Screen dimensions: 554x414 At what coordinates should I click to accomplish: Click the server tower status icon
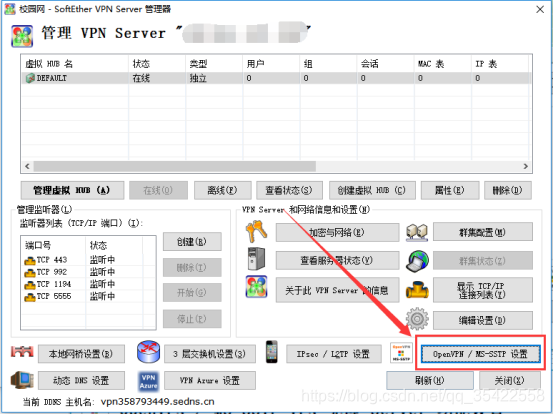pos(257,259)
